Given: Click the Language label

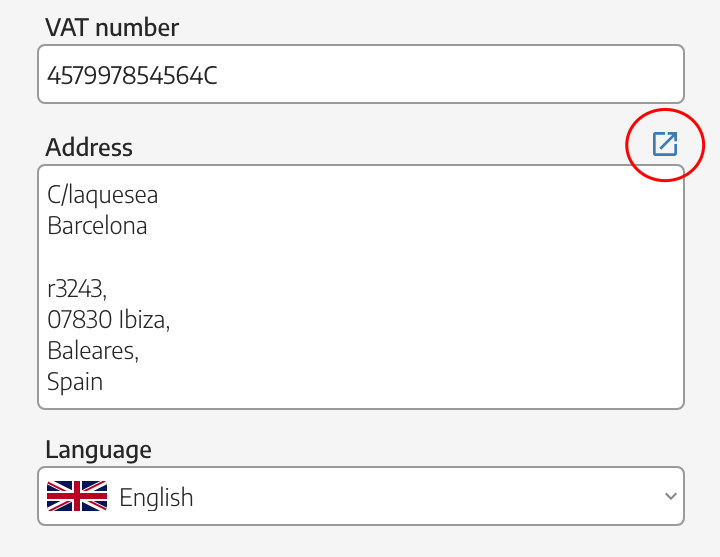Looking at the screenshot, I should click(98, 450).
